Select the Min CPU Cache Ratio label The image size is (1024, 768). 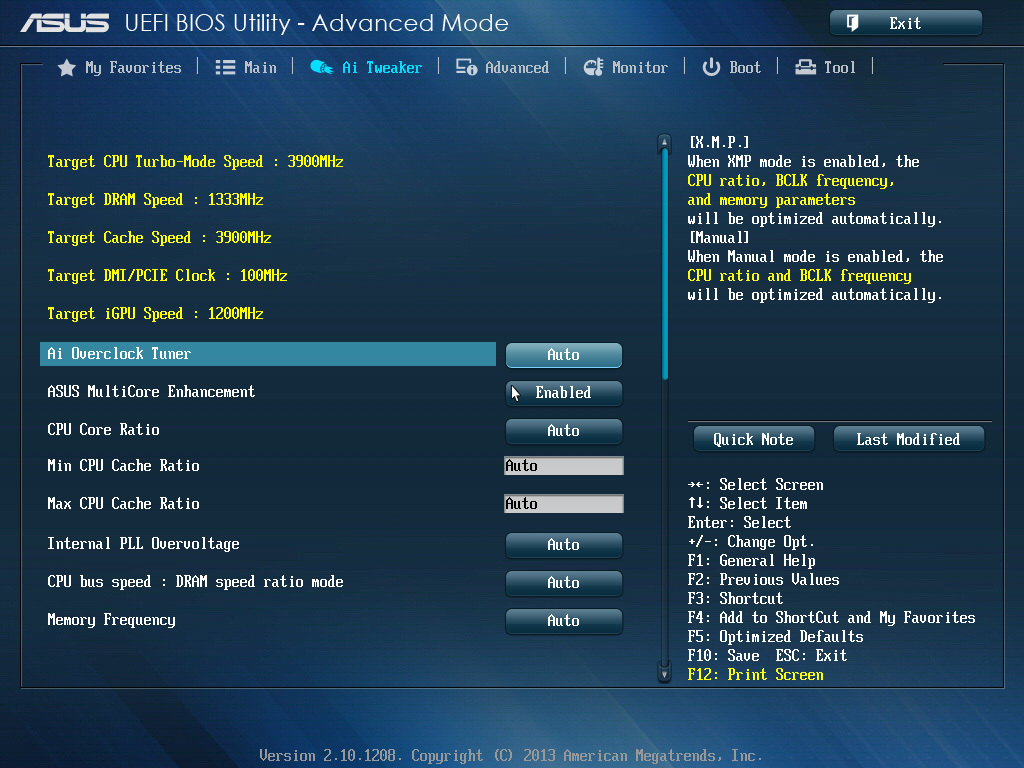123,466
